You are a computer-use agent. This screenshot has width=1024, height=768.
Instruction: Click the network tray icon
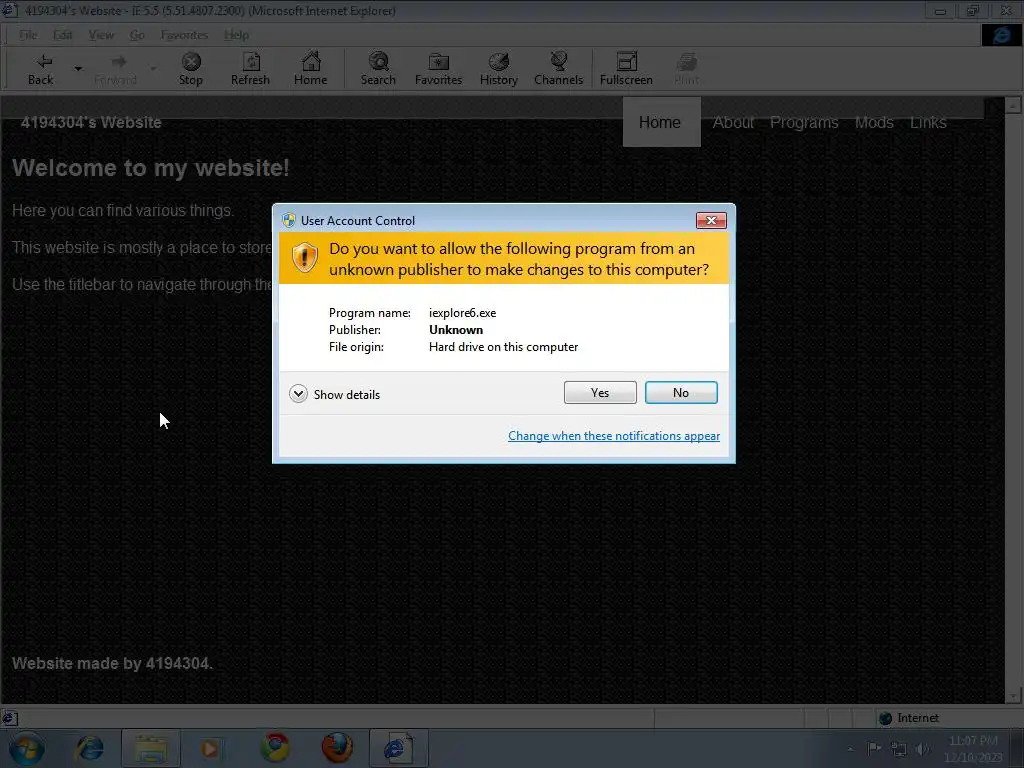click(899, 749)
